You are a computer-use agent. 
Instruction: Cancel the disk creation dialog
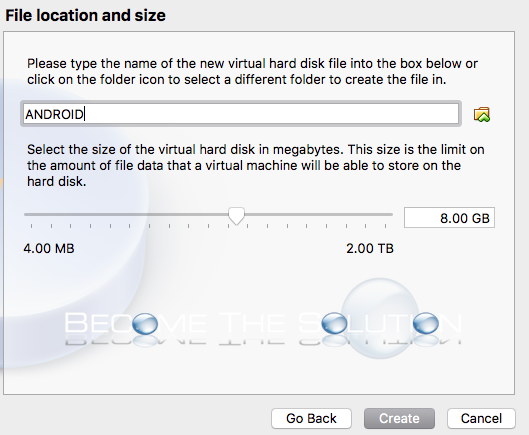coord(481,418)
